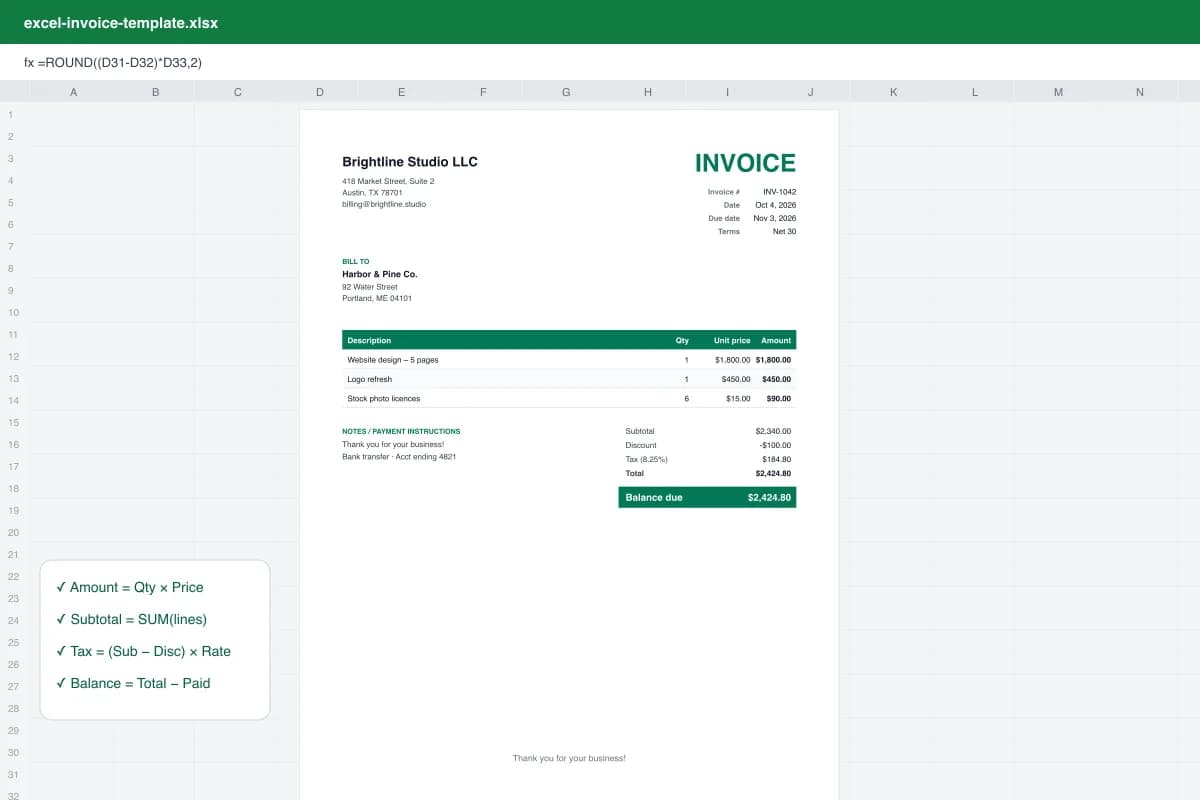This screenshot has width=1200, height=800.
Task: Click the $15.00 unit price cell
Action: (x=738, y=398)
